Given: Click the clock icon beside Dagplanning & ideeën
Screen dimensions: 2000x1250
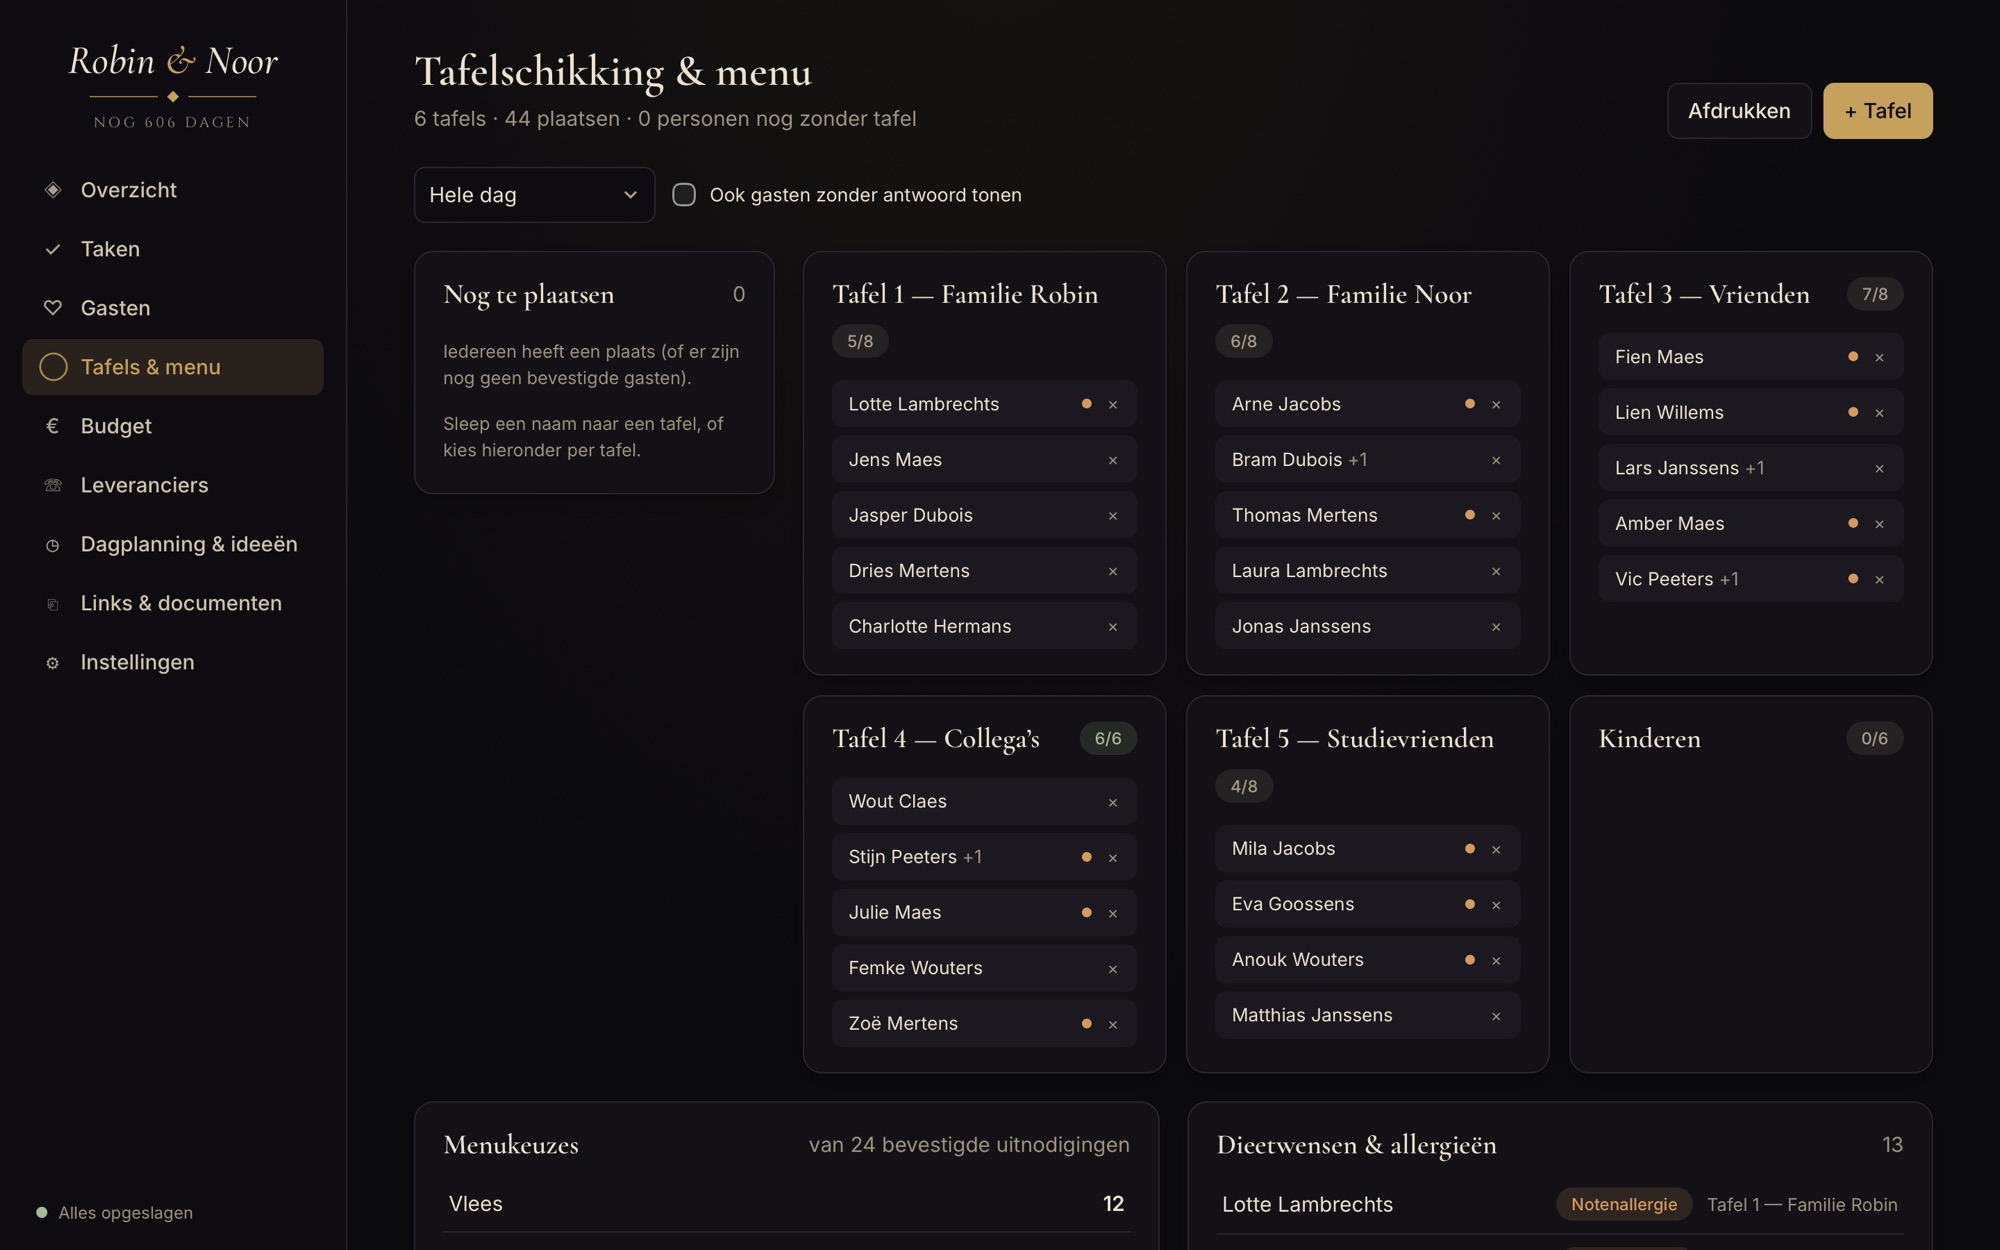Looking at the screenshot, I should pos(53,545).
